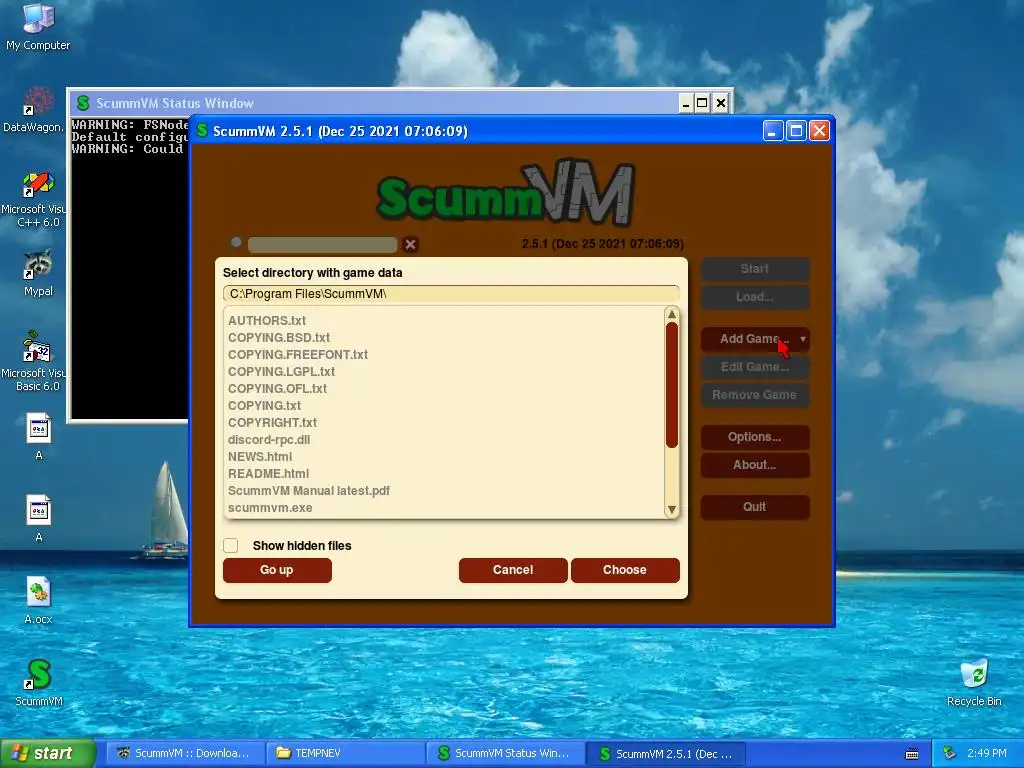Select the A.ocx file icon

pos(38,601)
